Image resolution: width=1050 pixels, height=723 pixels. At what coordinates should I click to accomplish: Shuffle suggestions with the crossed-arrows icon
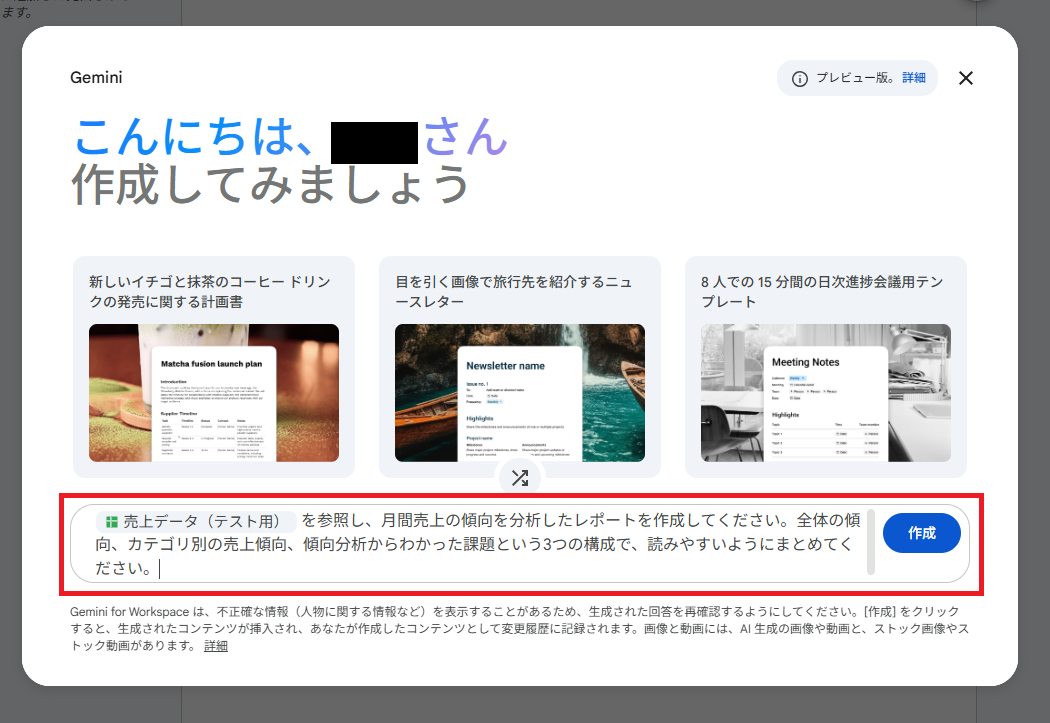coord(520,477)
